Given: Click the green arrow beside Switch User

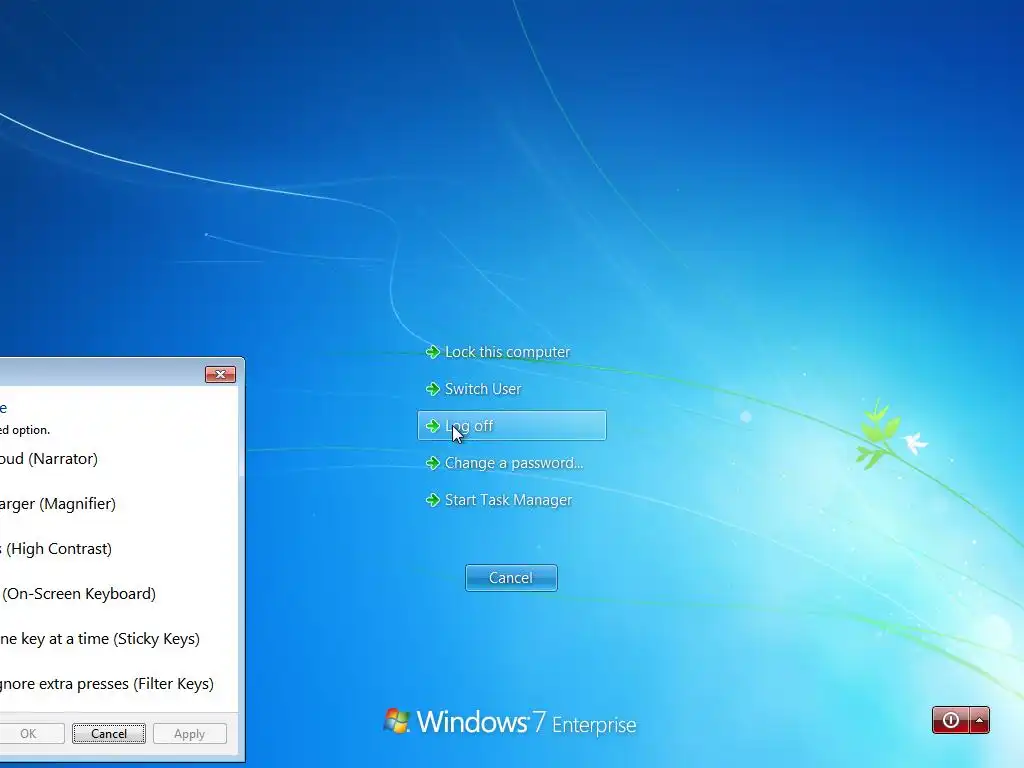Looking at the screenshot, I should click(432, 389).
